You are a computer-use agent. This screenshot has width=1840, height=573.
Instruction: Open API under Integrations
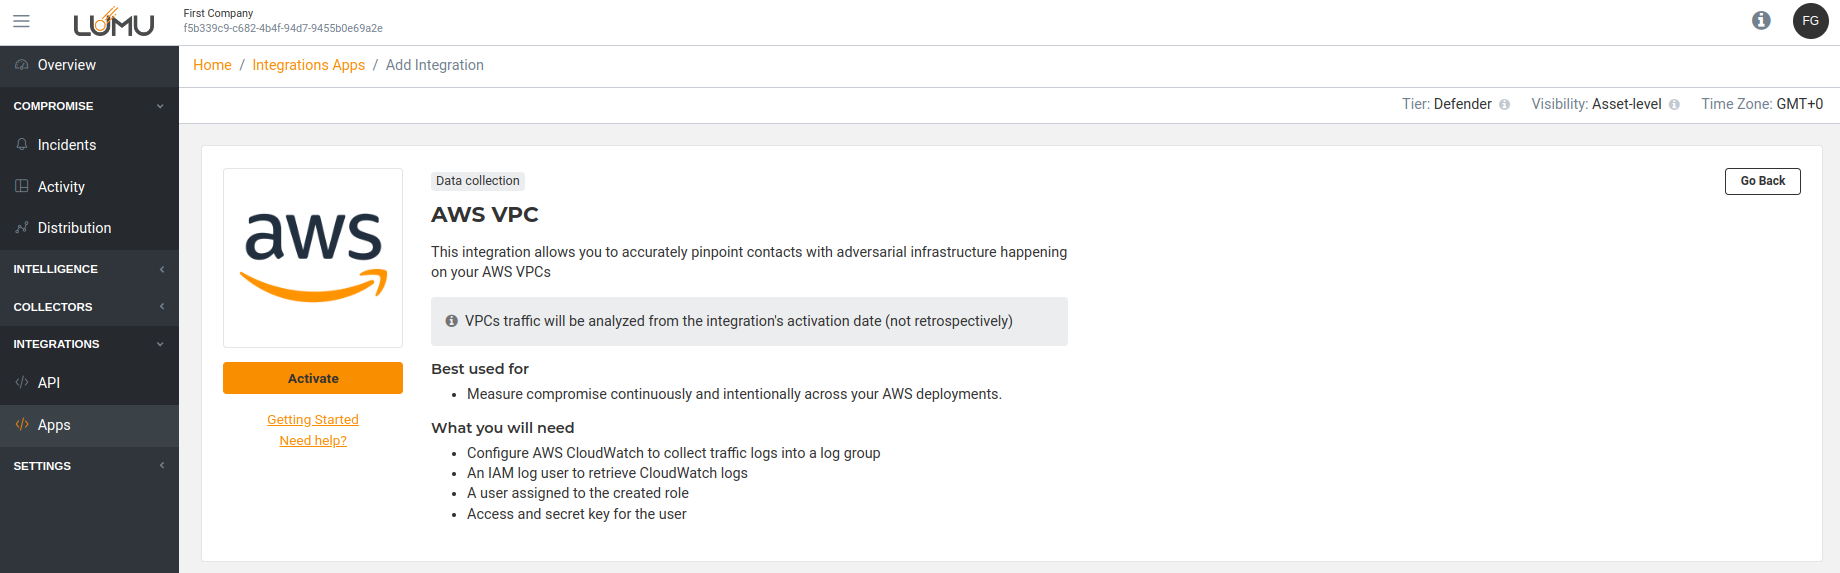(48, 383)
